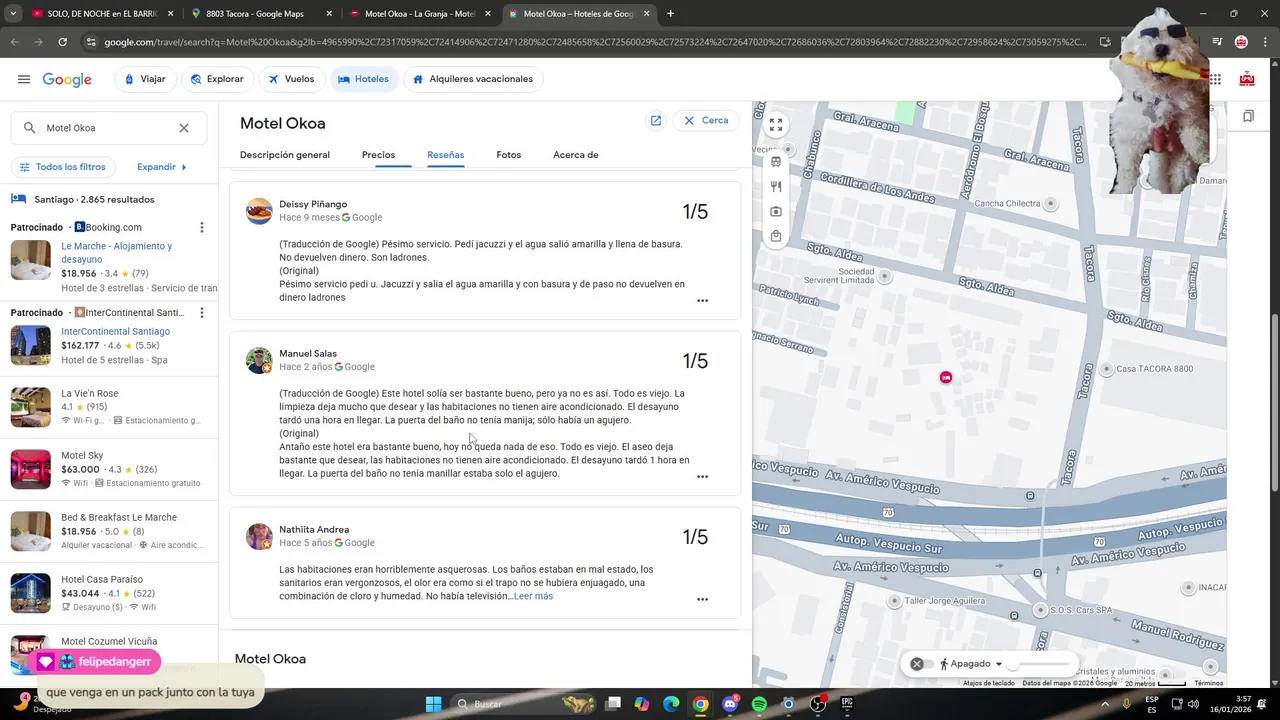Select Bed & Breakfast Le Marche listing
Image resolution: width=1280 pixels, height=720 pixels.
click(109, 531)
